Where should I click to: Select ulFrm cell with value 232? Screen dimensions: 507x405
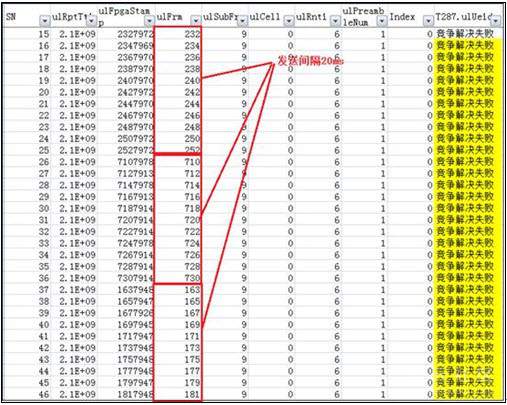[192, 34]
